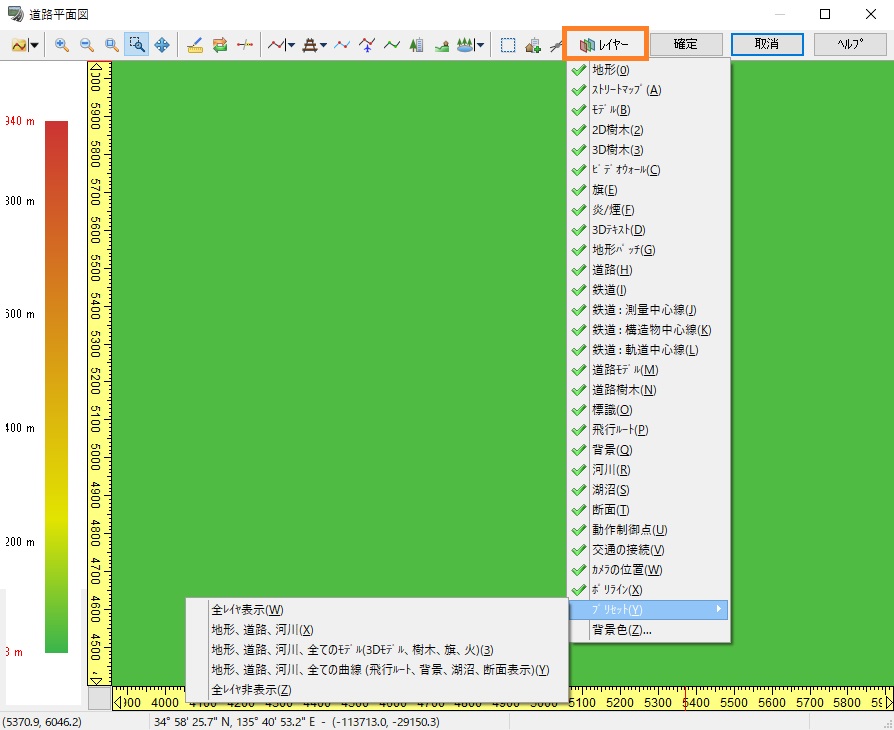Toggle the 2D樹木(2) layer
The image size is (894, 730).
point(649,129)
